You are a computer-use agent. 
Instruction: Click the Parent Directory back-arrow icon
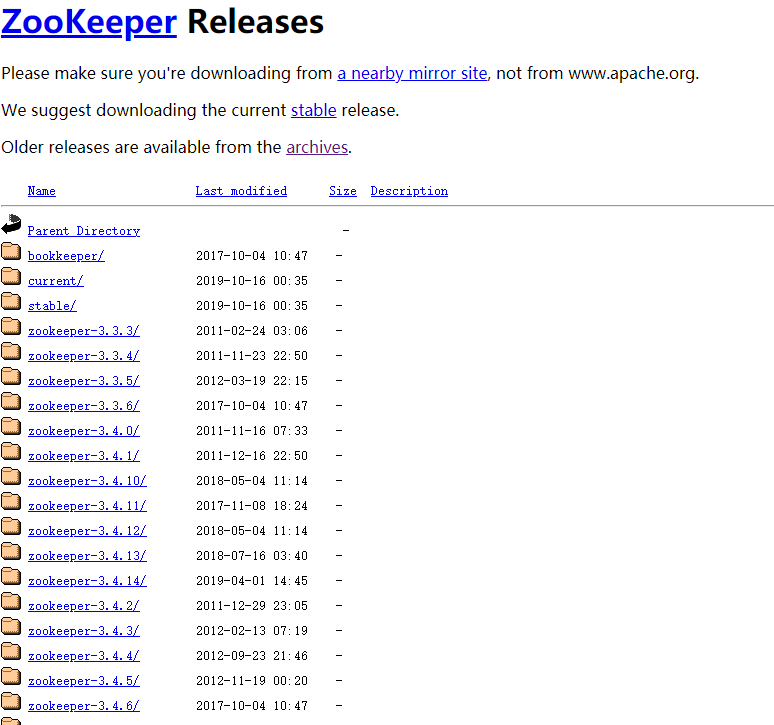(x=11, y=224)
